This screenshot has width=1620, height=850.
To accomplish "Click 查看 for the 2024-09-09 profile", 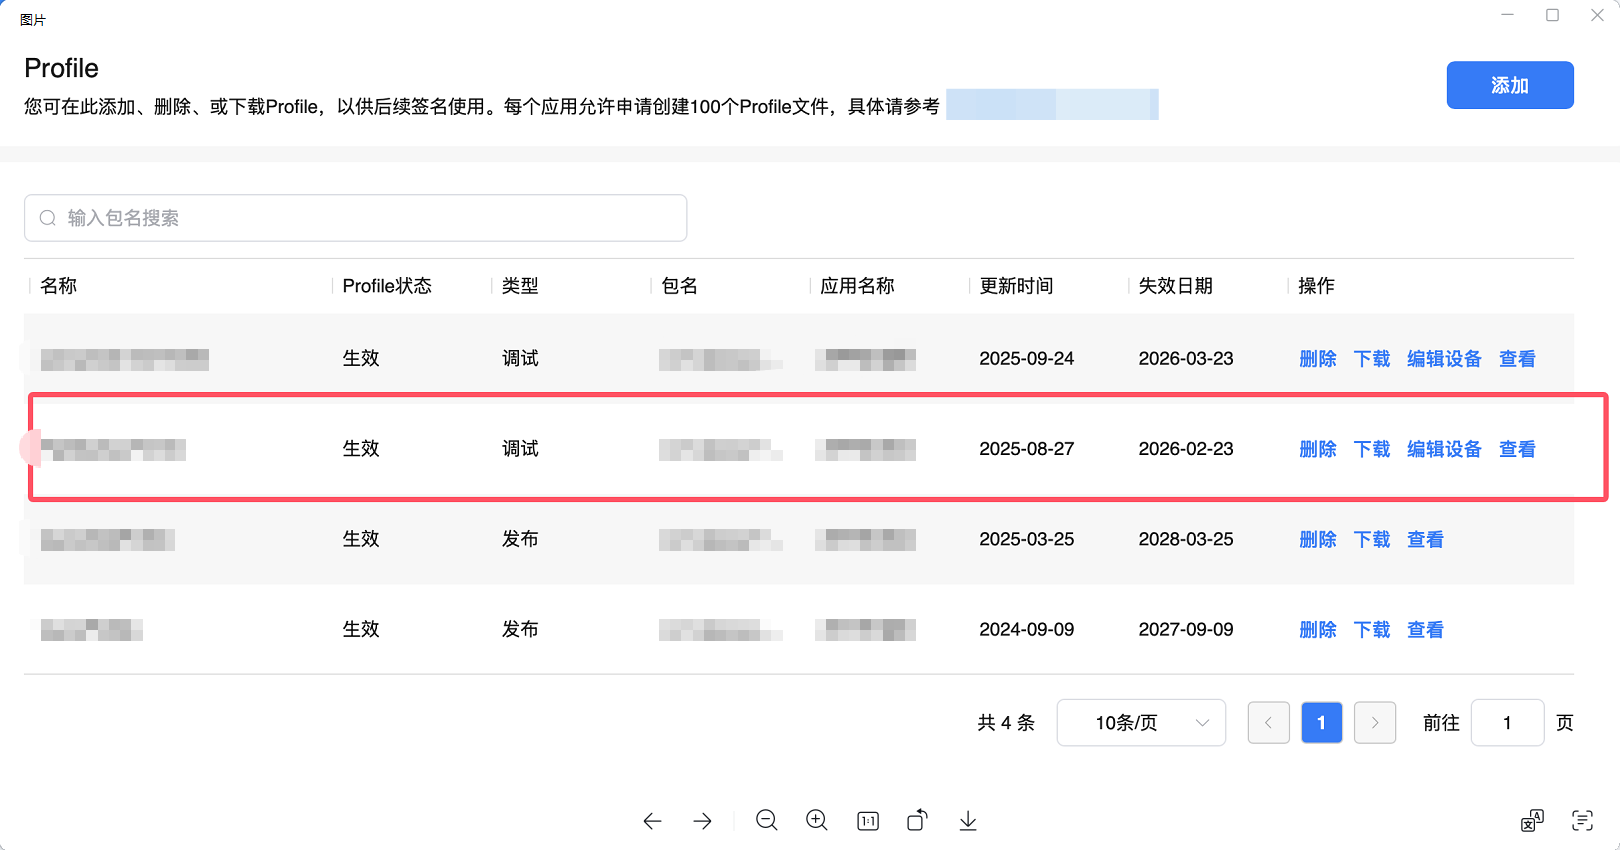I will coord(1425,630).
